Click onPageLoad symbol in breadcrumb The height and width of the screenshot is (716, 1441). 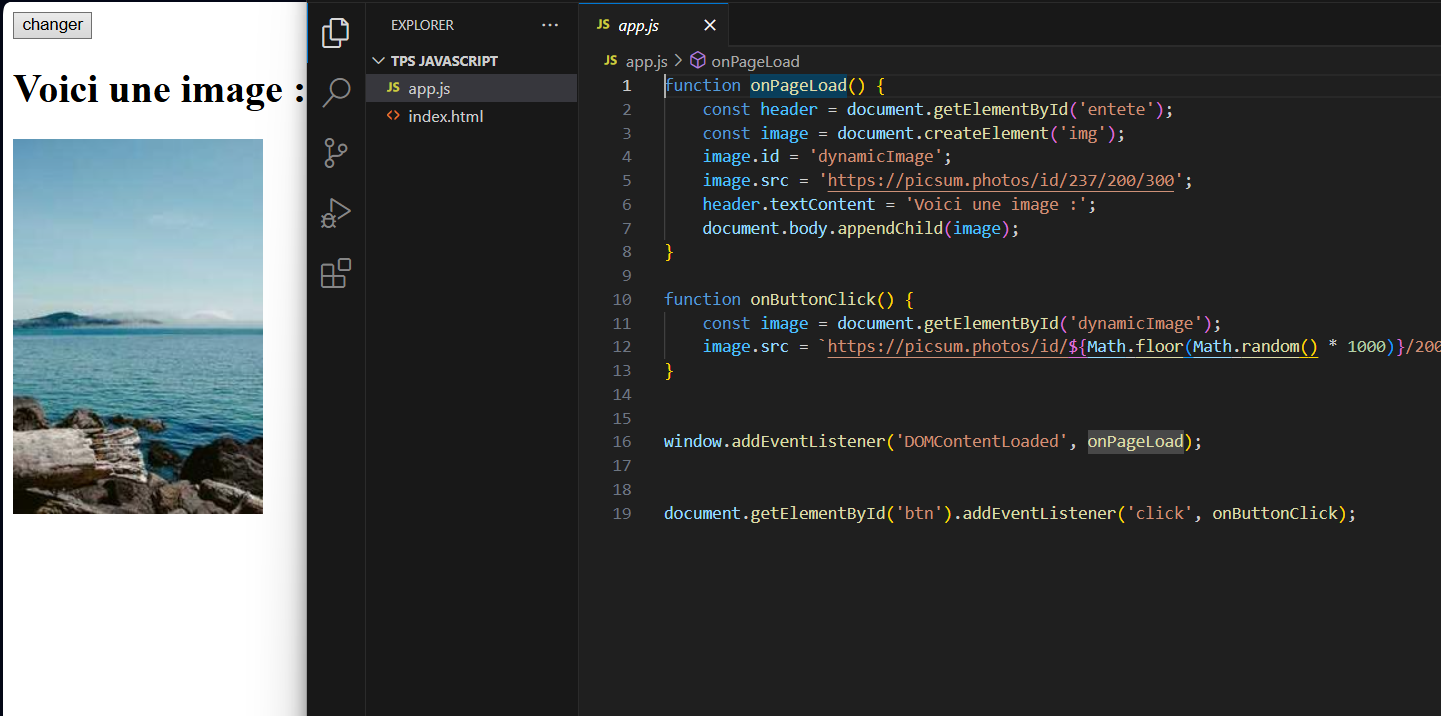(755, 61)
